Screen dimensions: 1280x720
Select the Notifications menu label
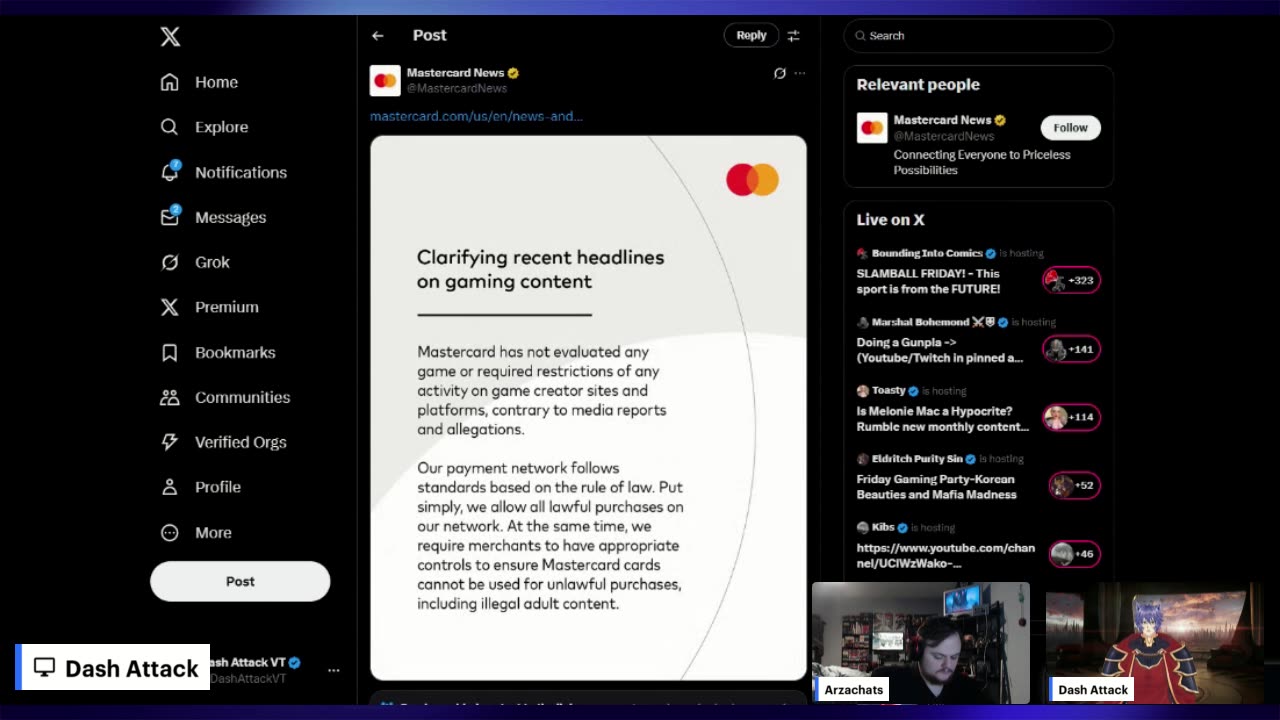241,172
